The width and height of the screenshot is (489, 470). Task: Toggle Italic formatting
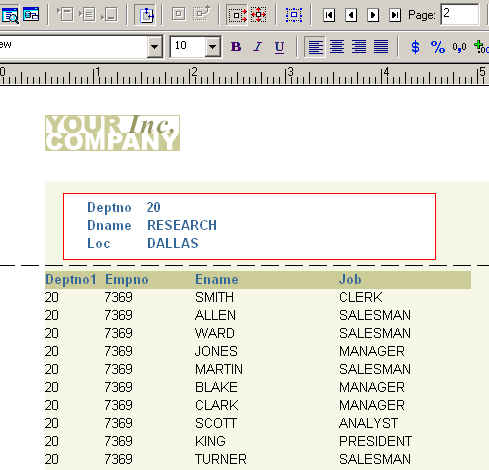(257, 47)
